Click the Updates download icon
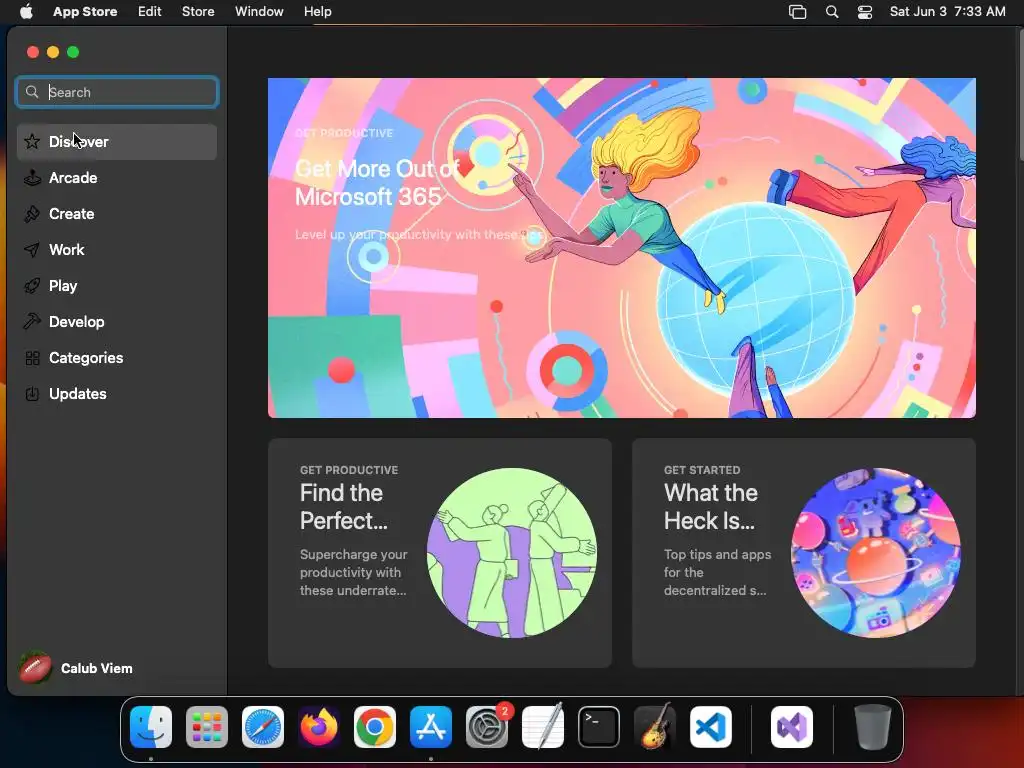Screen dimensions: 1024x768 coord(32,394)
